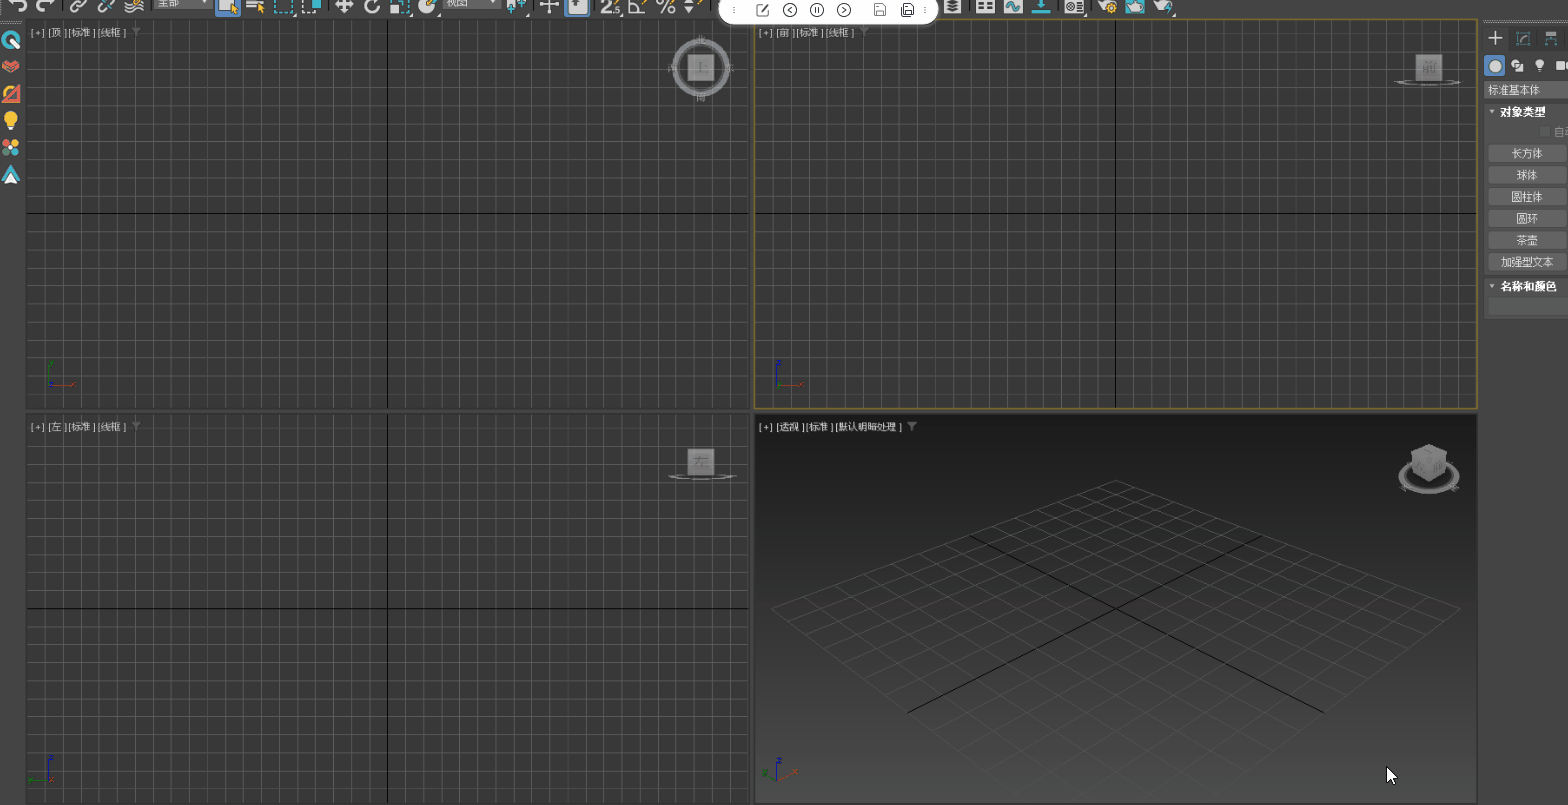Open the selection filter 全部 dropdown
This screenshot has height=805, width=1568.
pos(182,4)
